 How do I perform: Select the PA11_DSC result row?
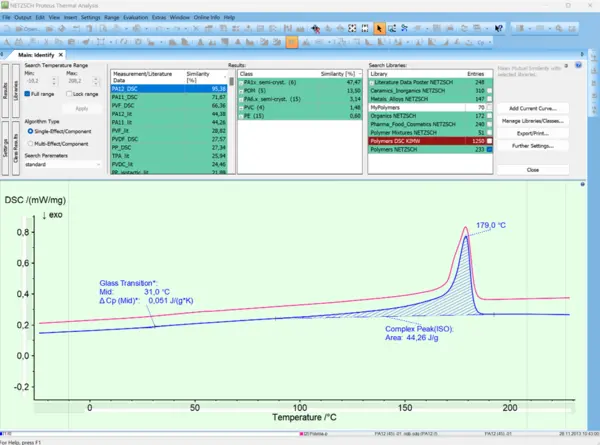169,97
